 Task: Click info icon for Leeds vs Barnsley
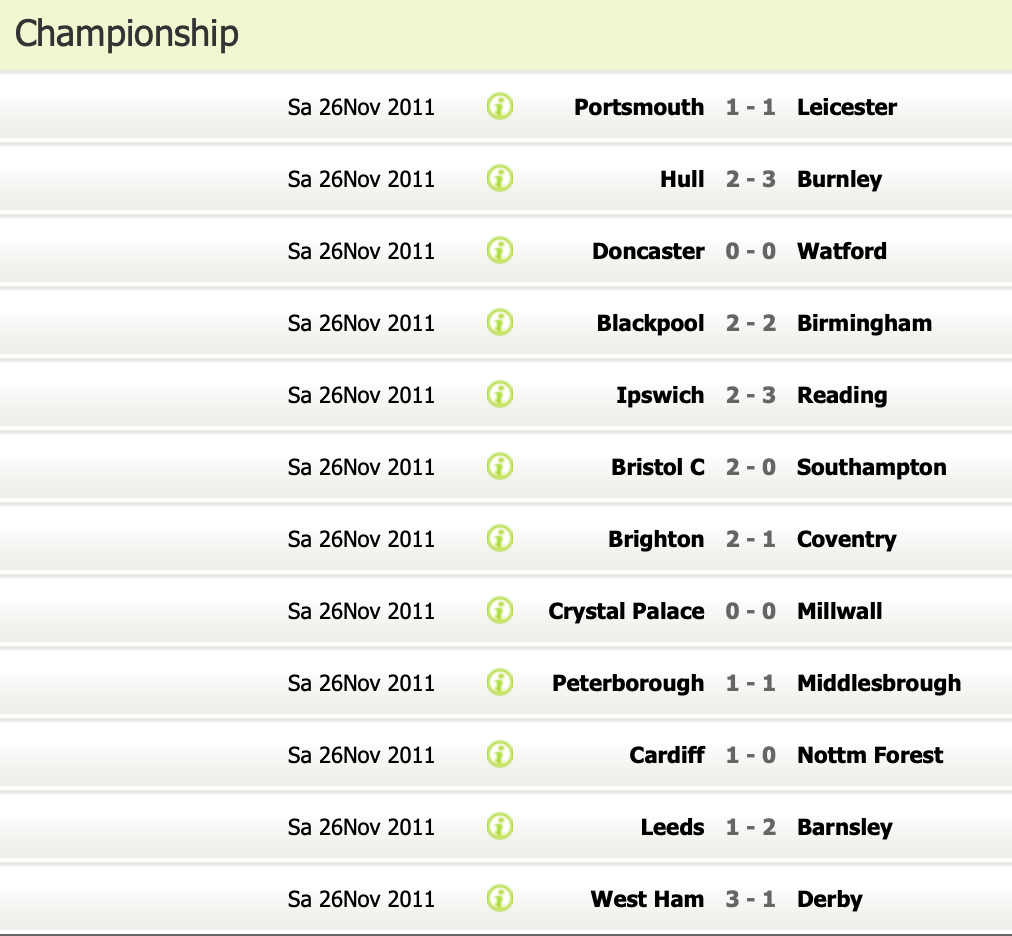click(x=500, y=826)
